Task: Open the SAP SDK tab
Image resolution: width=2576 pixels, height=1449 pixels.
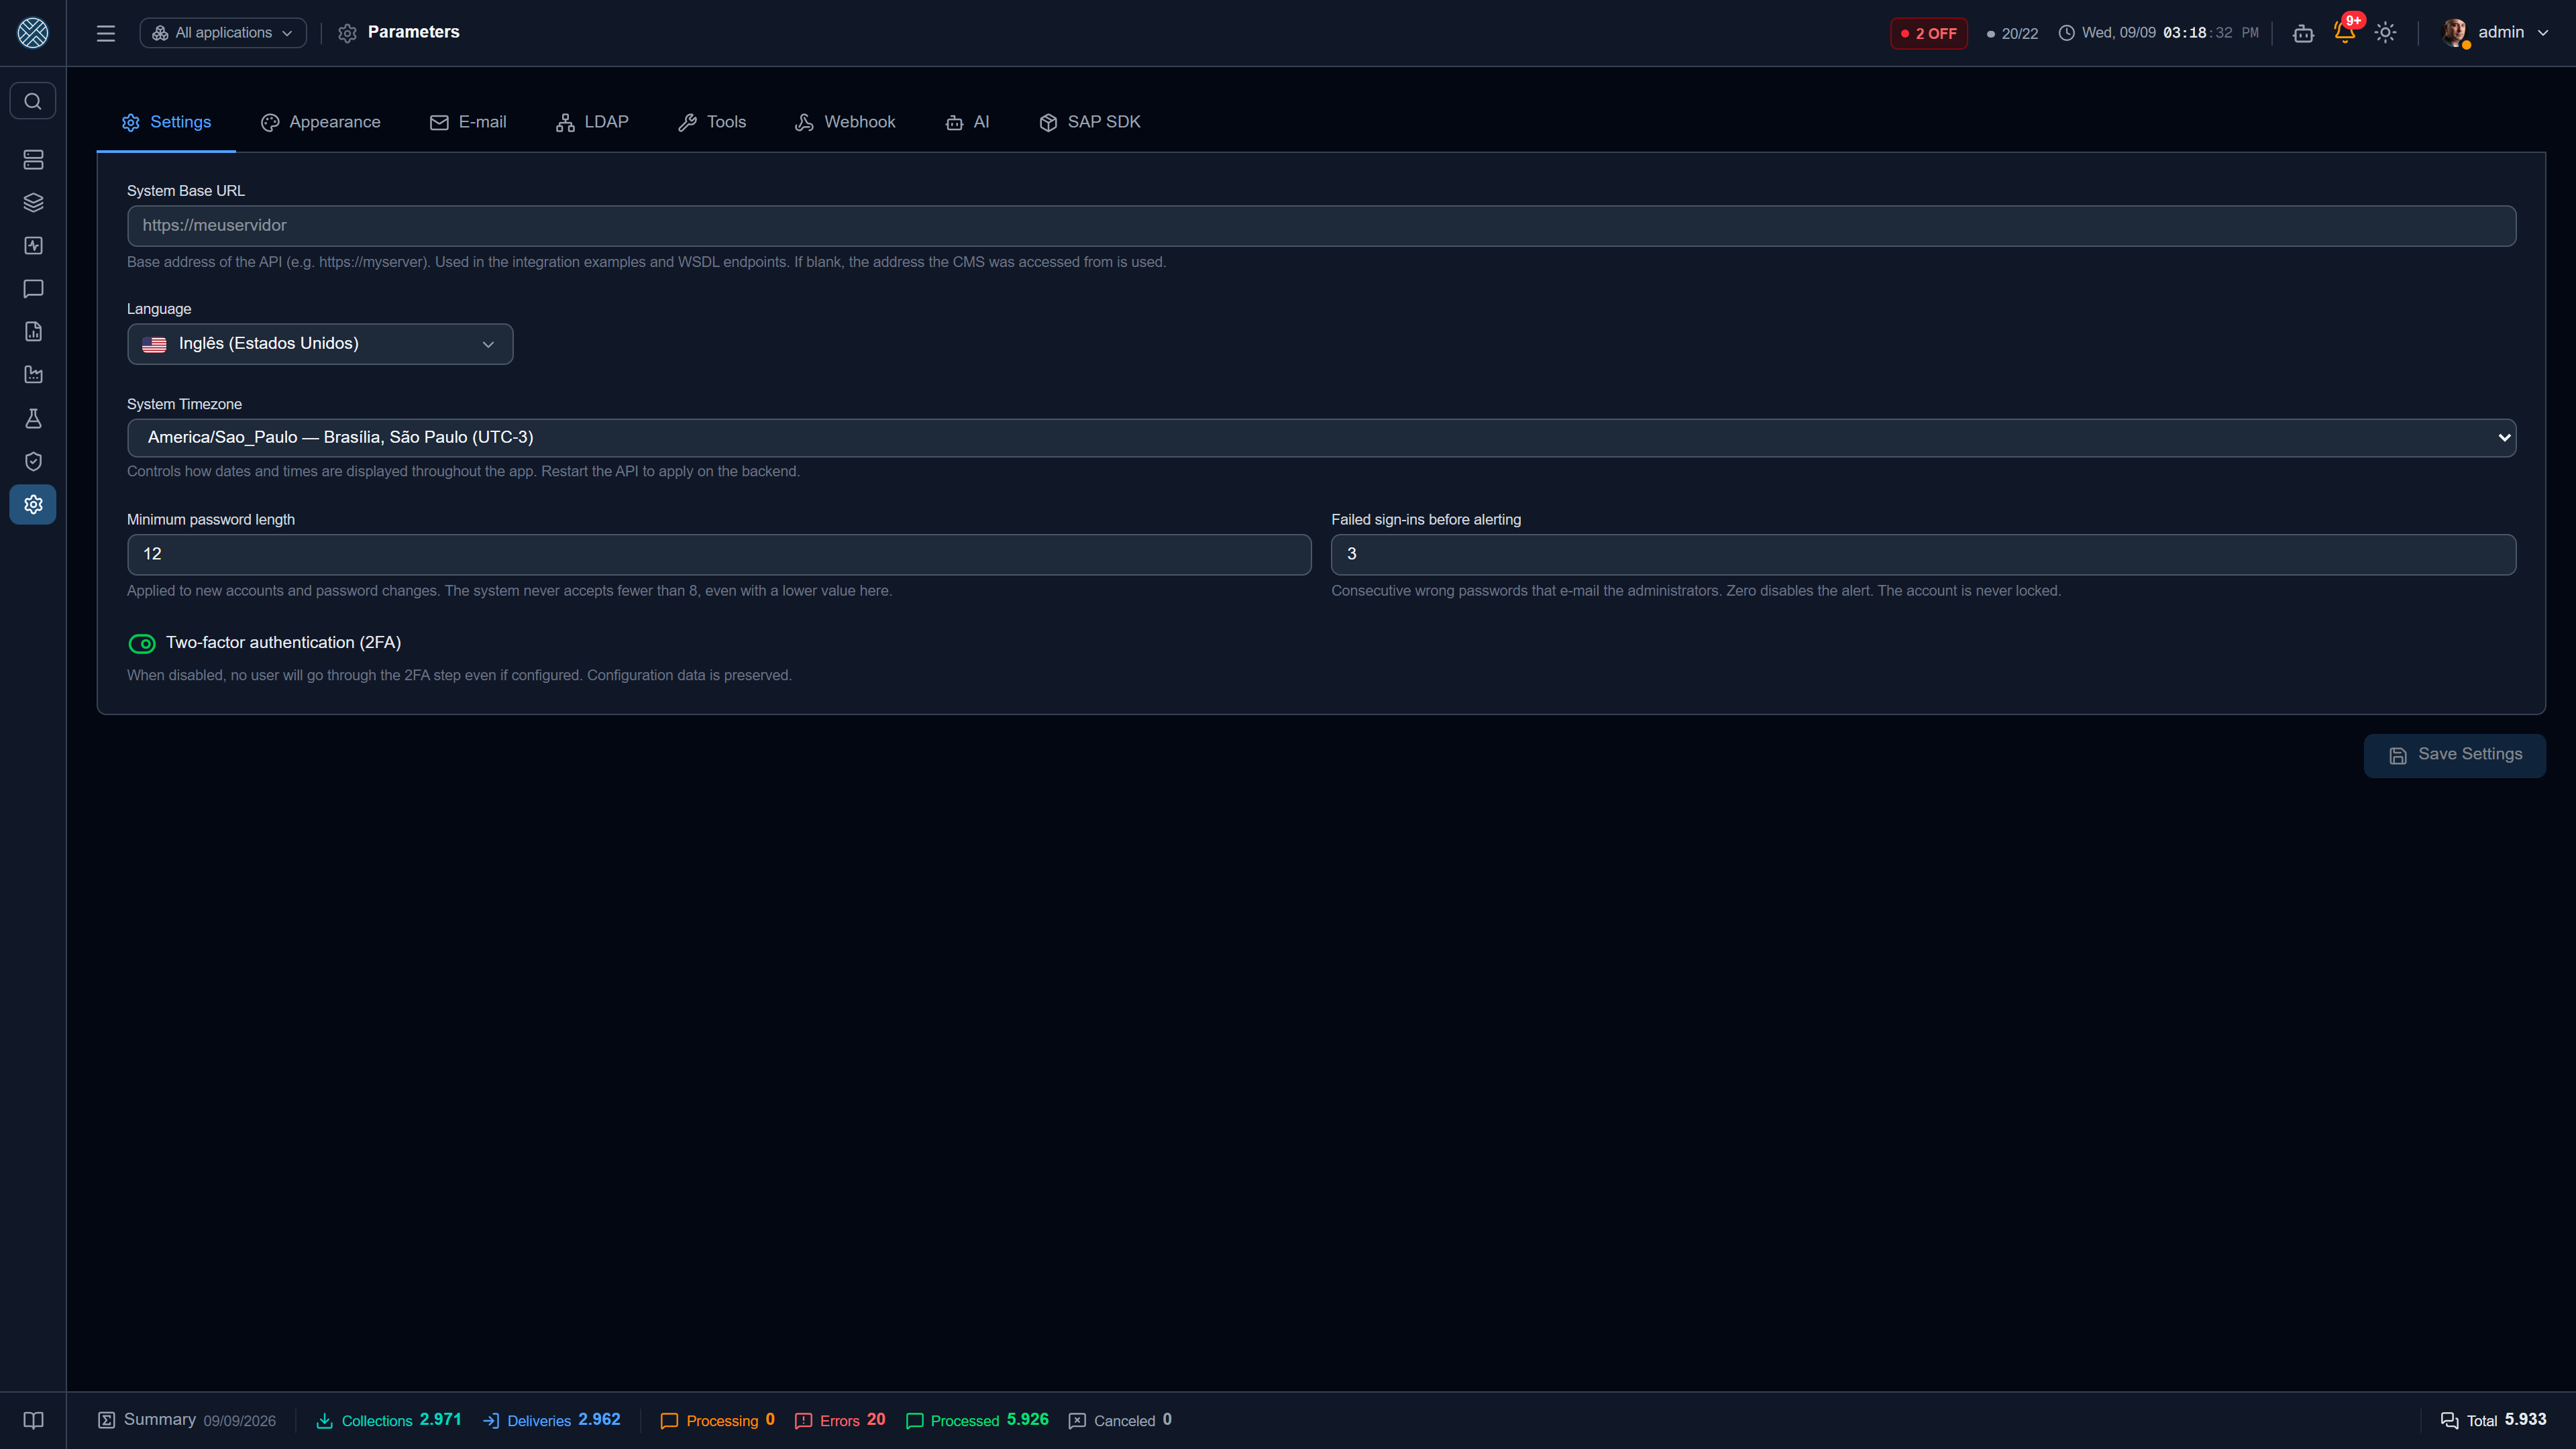Action: 1090,122
